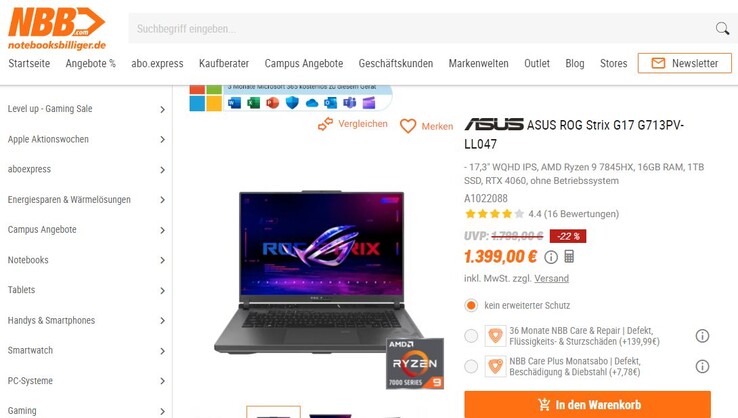Open the price info circle icon

pos(551,257)
